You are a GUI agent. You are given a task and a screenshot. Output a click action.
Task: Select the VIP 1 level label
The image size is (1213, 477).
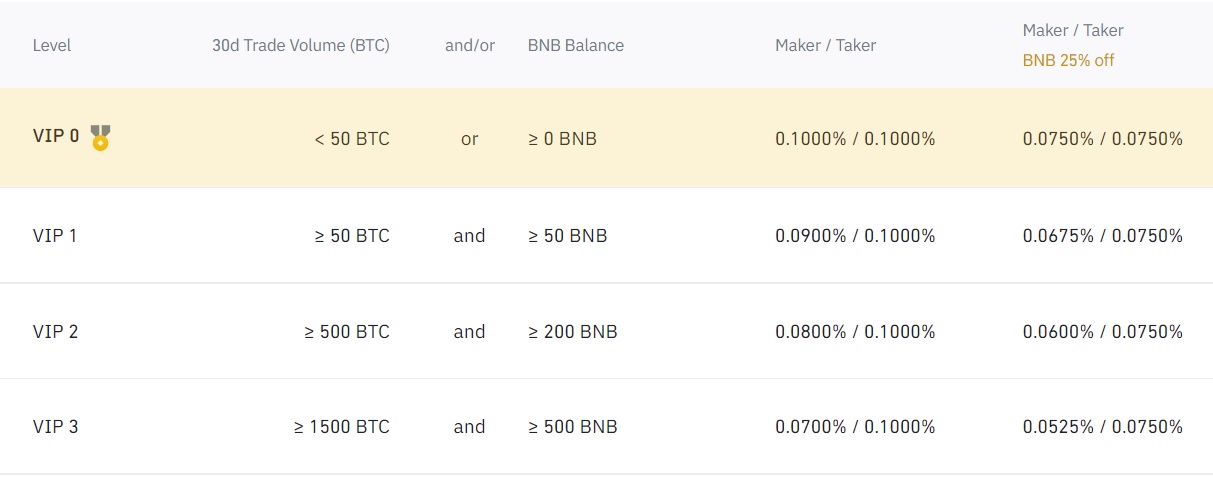point(55,236)
